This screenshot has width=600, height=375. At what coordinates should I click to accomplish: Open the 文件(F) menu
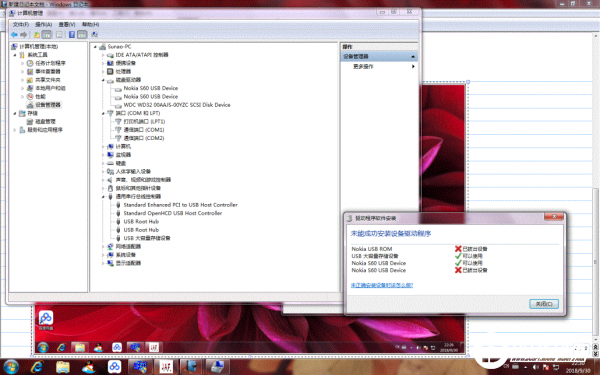pyautogui.click(x=21, y=24)
